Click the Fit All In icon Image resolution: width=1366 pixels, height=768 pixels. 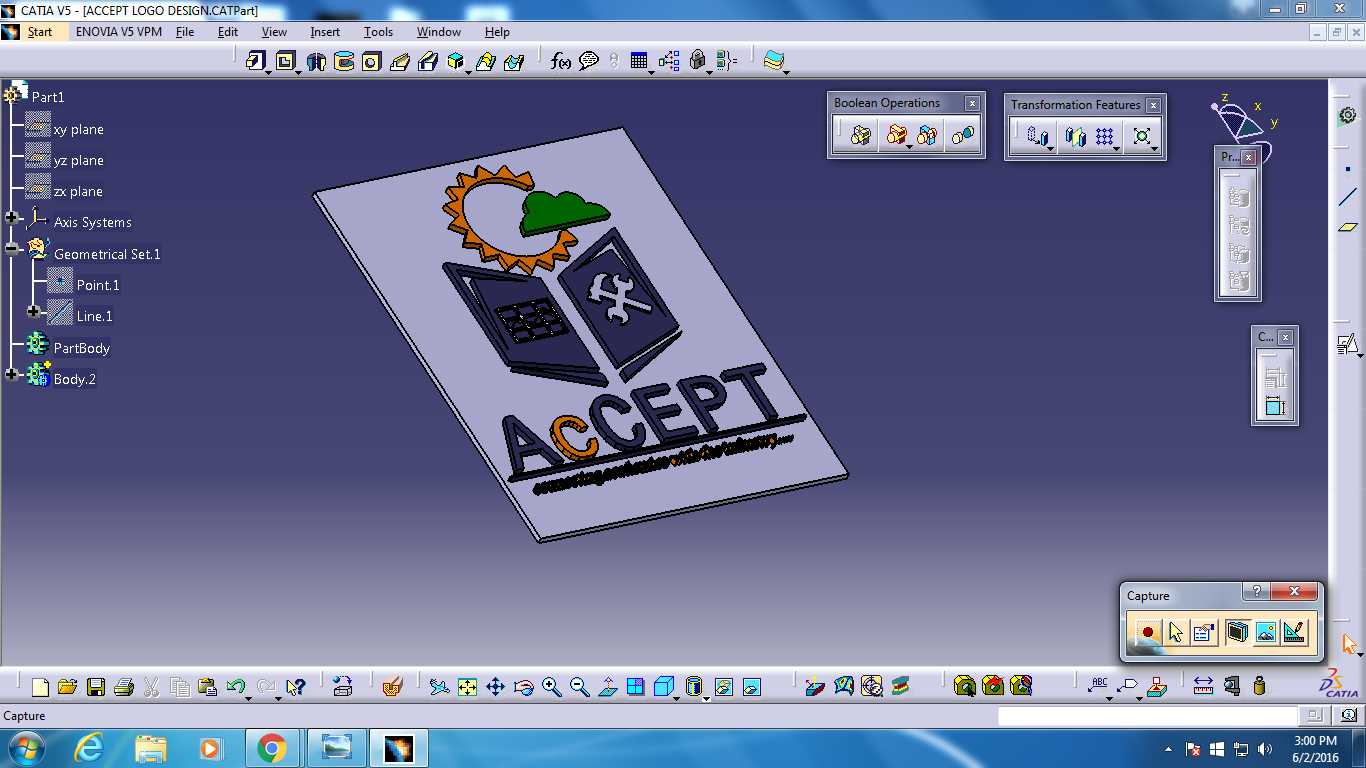point(467,687)
